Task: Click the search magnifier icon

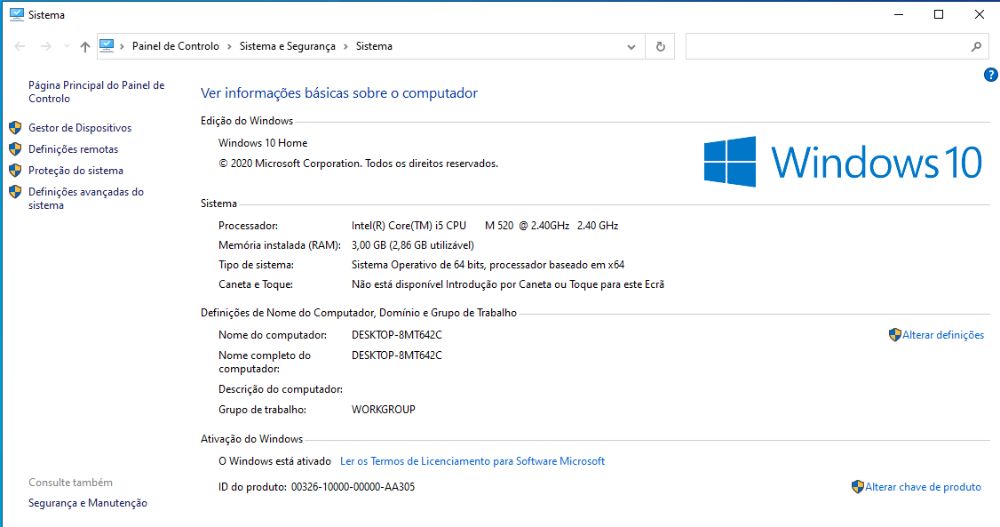Action: (x=976, y=47)
